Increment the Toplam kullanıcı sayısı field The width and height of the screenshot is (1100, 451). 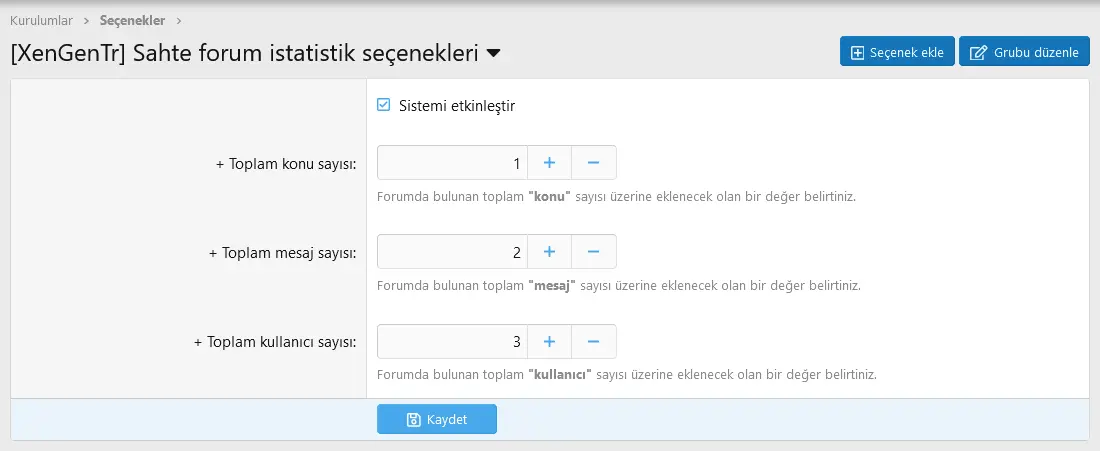pyautogui.click(x=549, y=341)
